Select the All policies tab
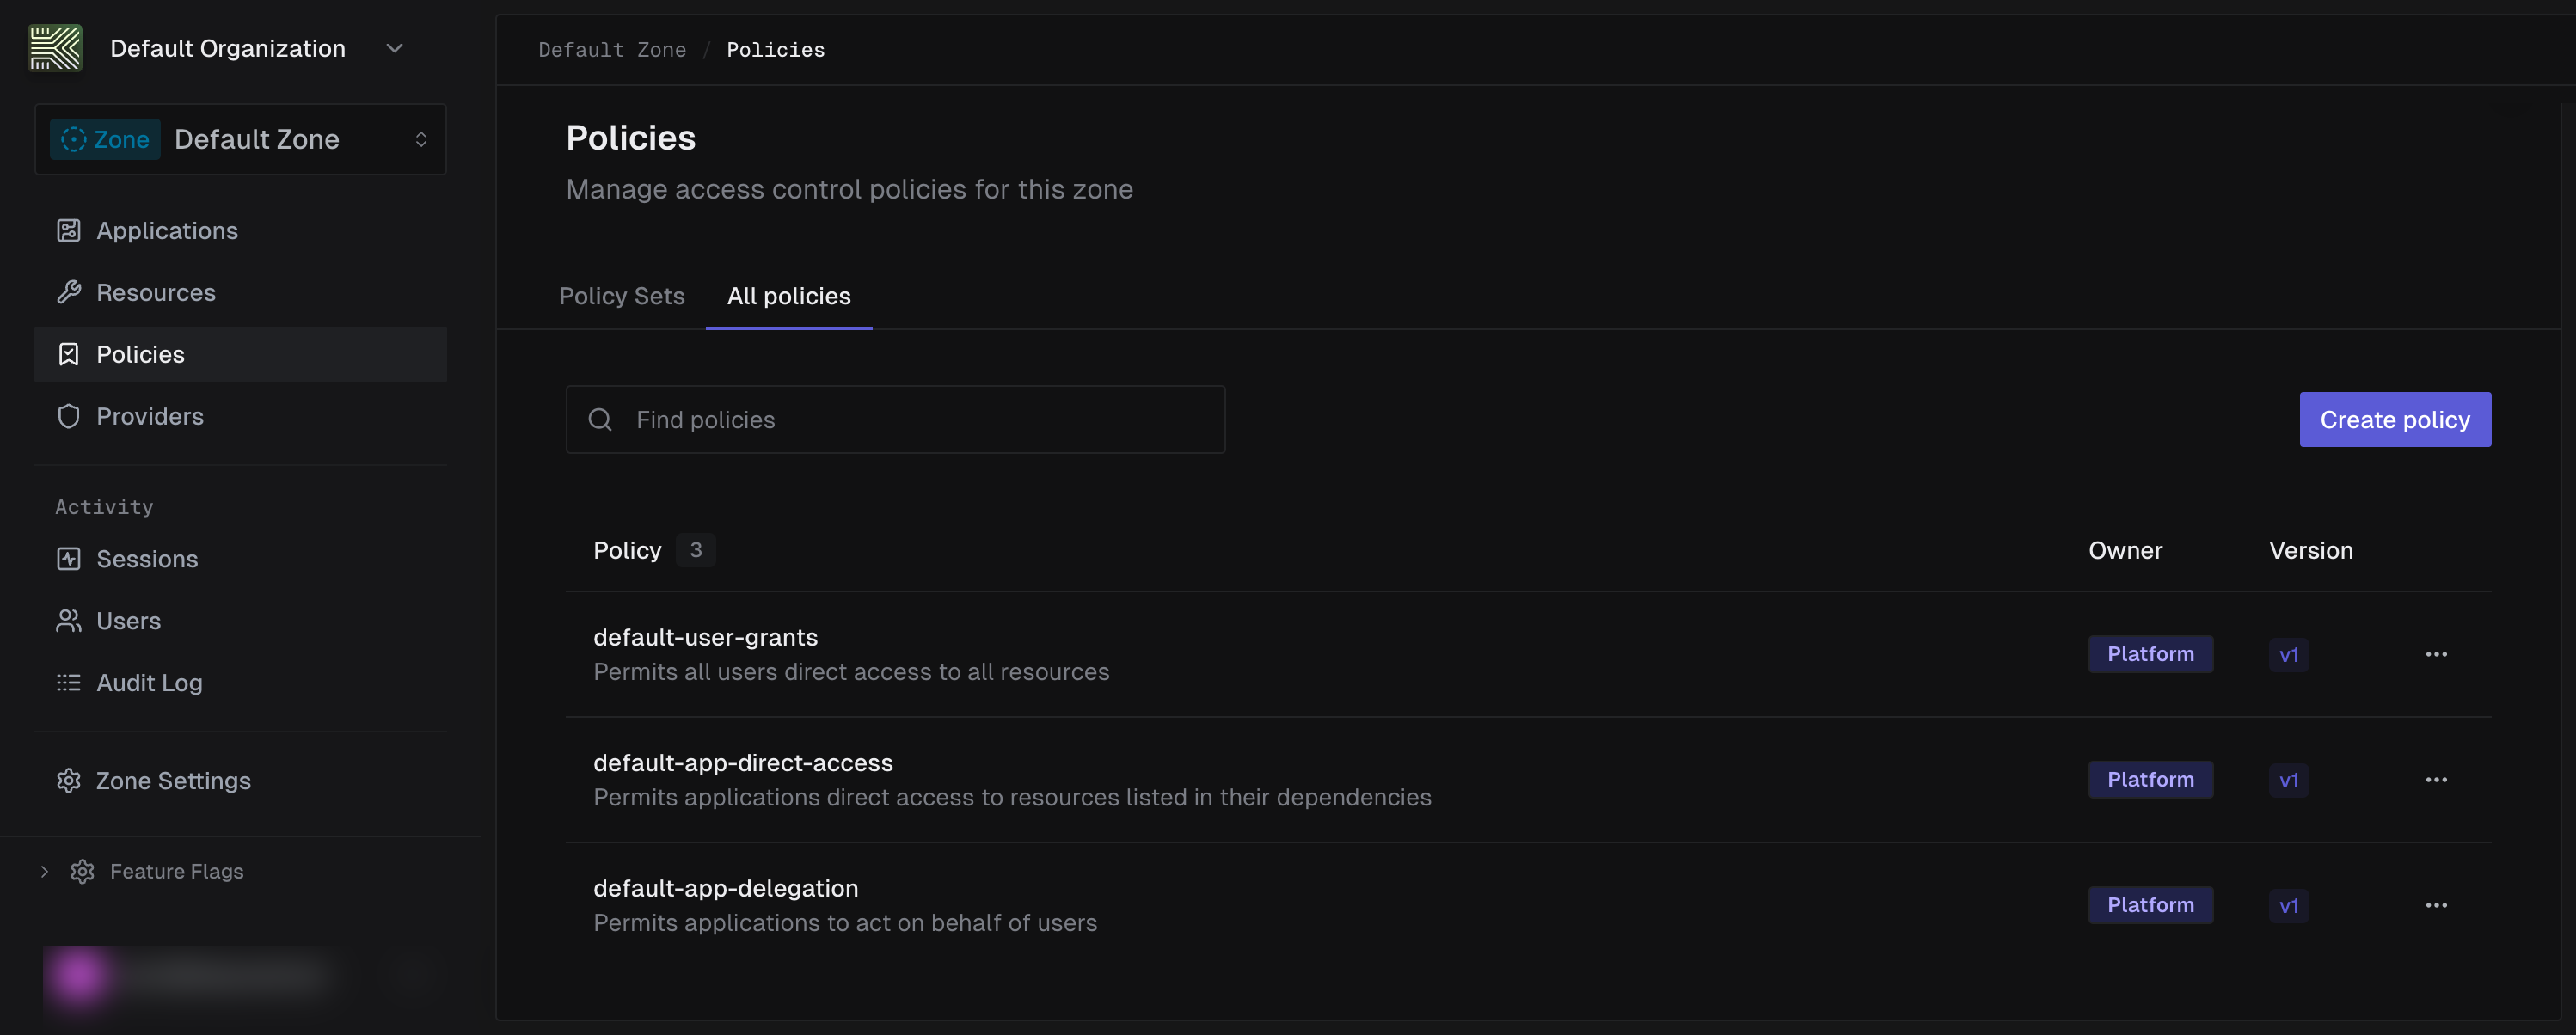Screen dimensions: 2576x1035 pyautogui.click(x=788, y=296)
